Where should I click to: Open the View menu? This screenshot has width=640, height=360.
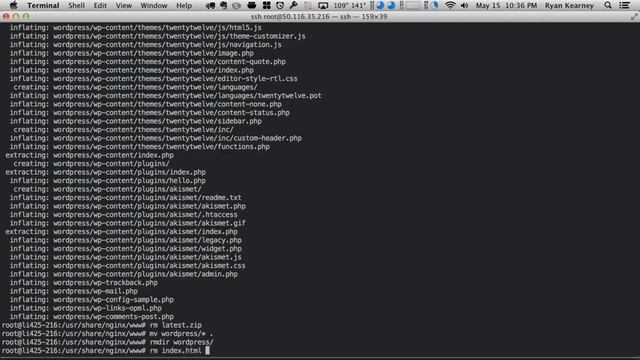point(124,5)
